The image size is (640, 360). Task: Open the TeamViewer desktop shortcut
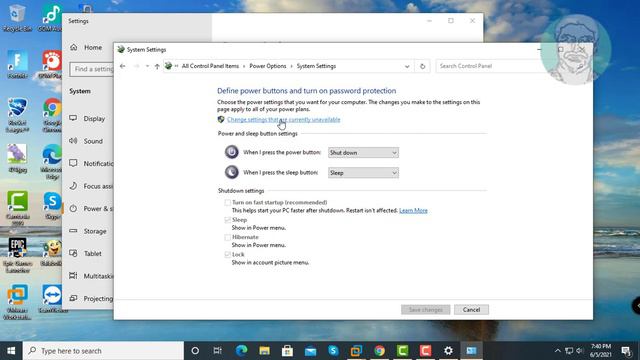click(53, 299)
